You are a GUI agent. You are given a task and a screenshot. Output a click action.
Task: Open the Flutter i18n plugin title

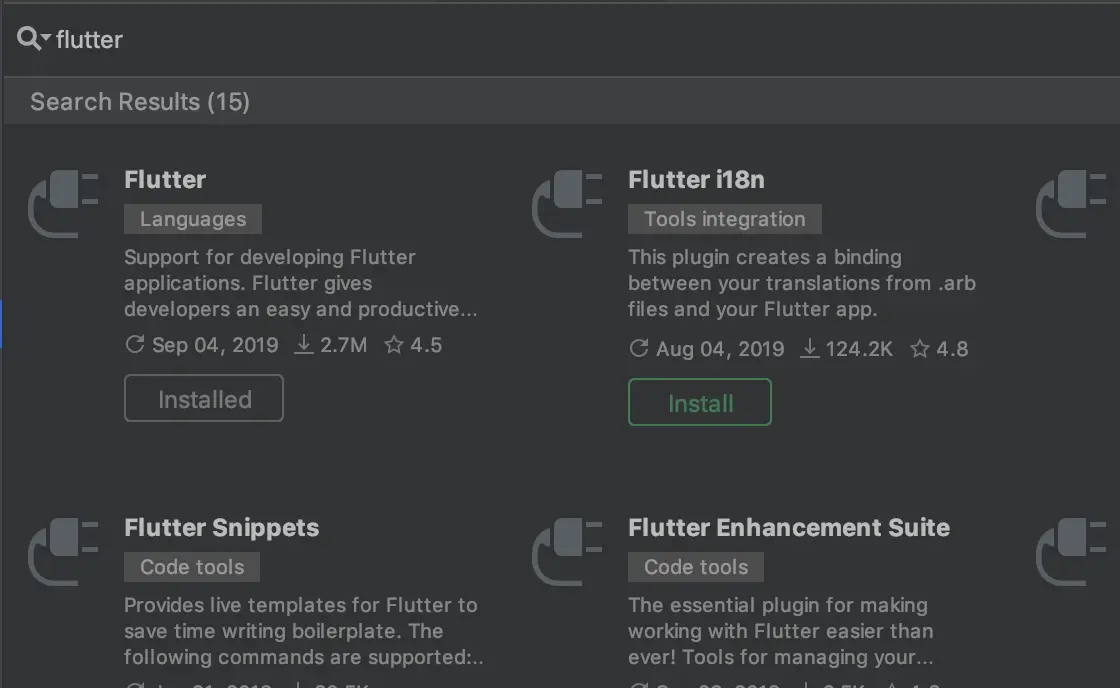tap(696, 180)
